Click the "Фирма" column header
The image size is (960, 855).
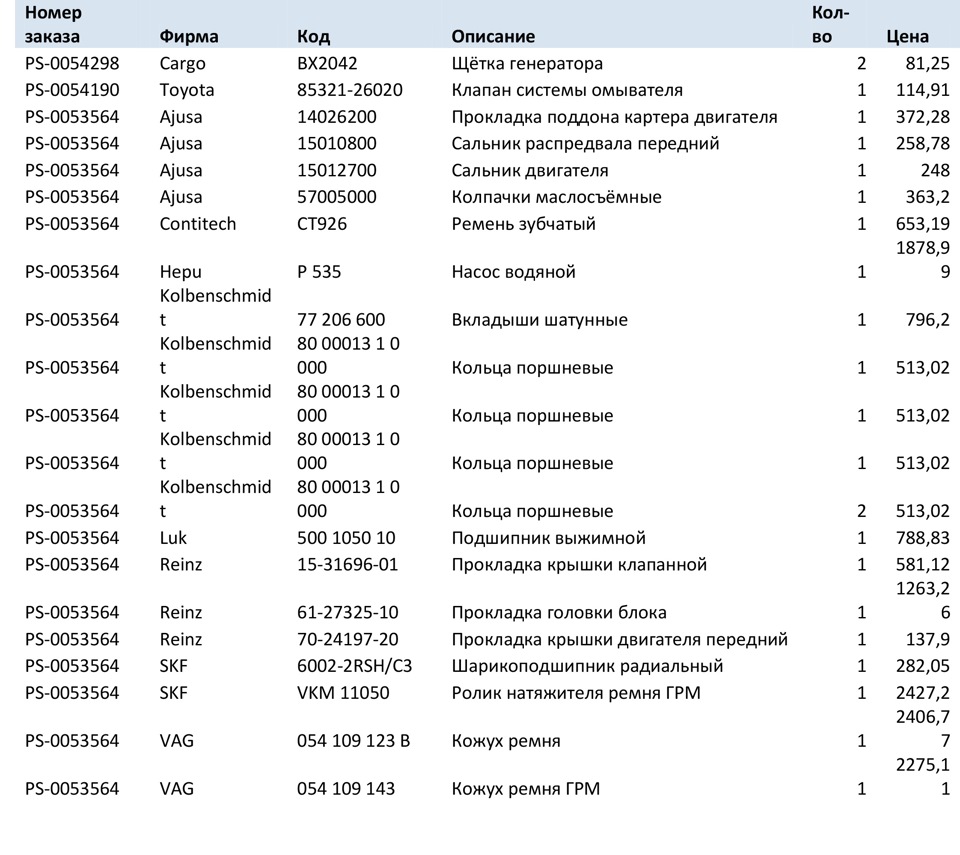(x=189, y=36)
